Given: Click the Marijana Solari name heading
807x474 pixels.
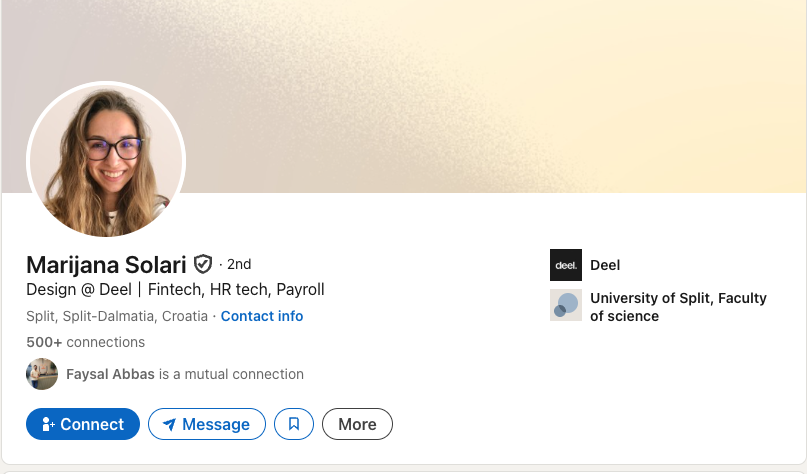Looking at the screenshot, I should pos(106,265).
